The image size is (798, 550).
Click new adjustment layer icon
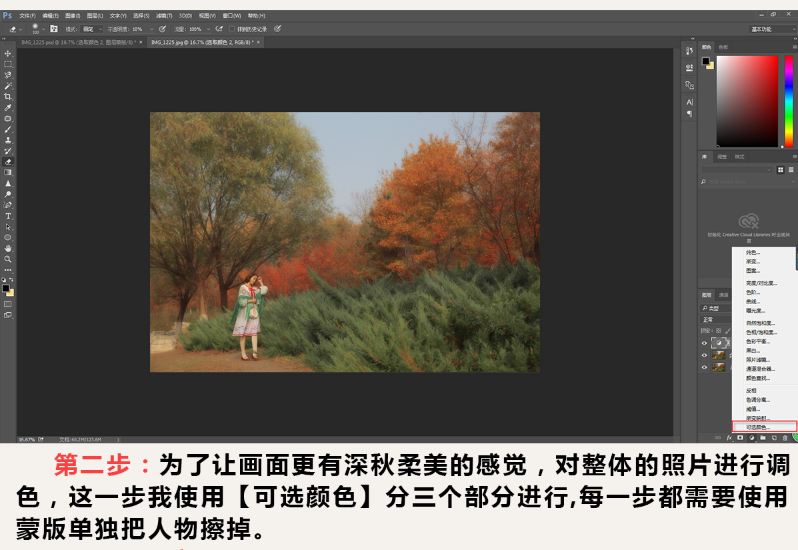(x=751, y=438)
